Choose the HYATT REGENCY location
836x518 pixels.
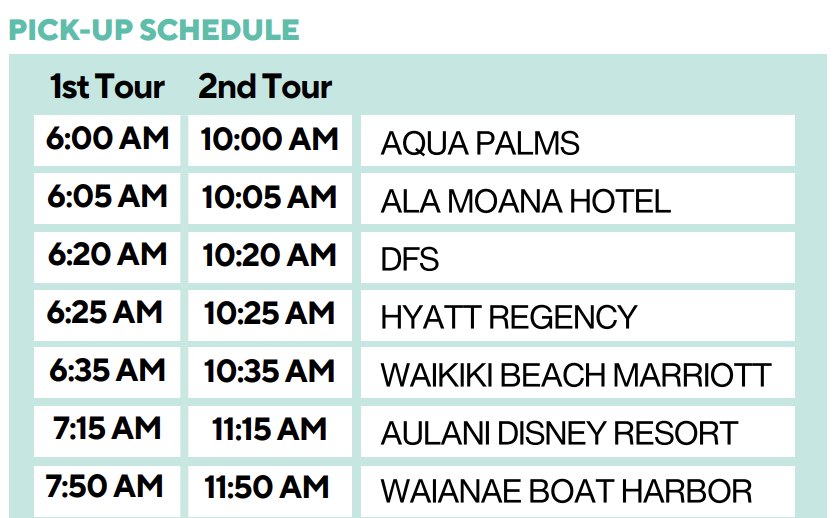pyautogui.click(x=577, y=317)
